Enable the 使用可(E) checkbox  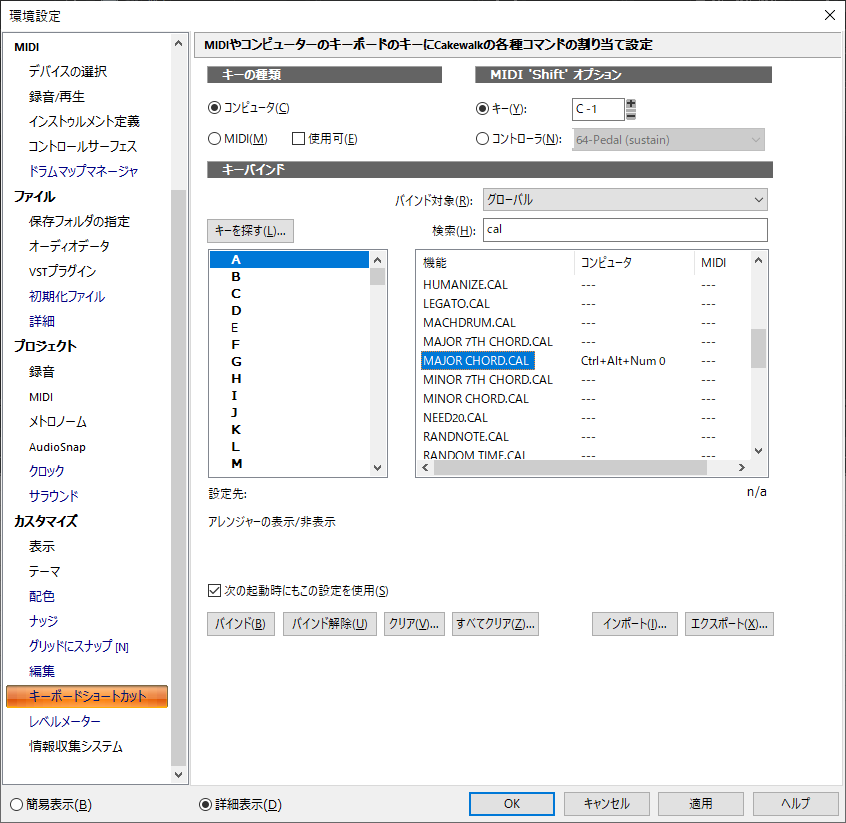point(298,139)
